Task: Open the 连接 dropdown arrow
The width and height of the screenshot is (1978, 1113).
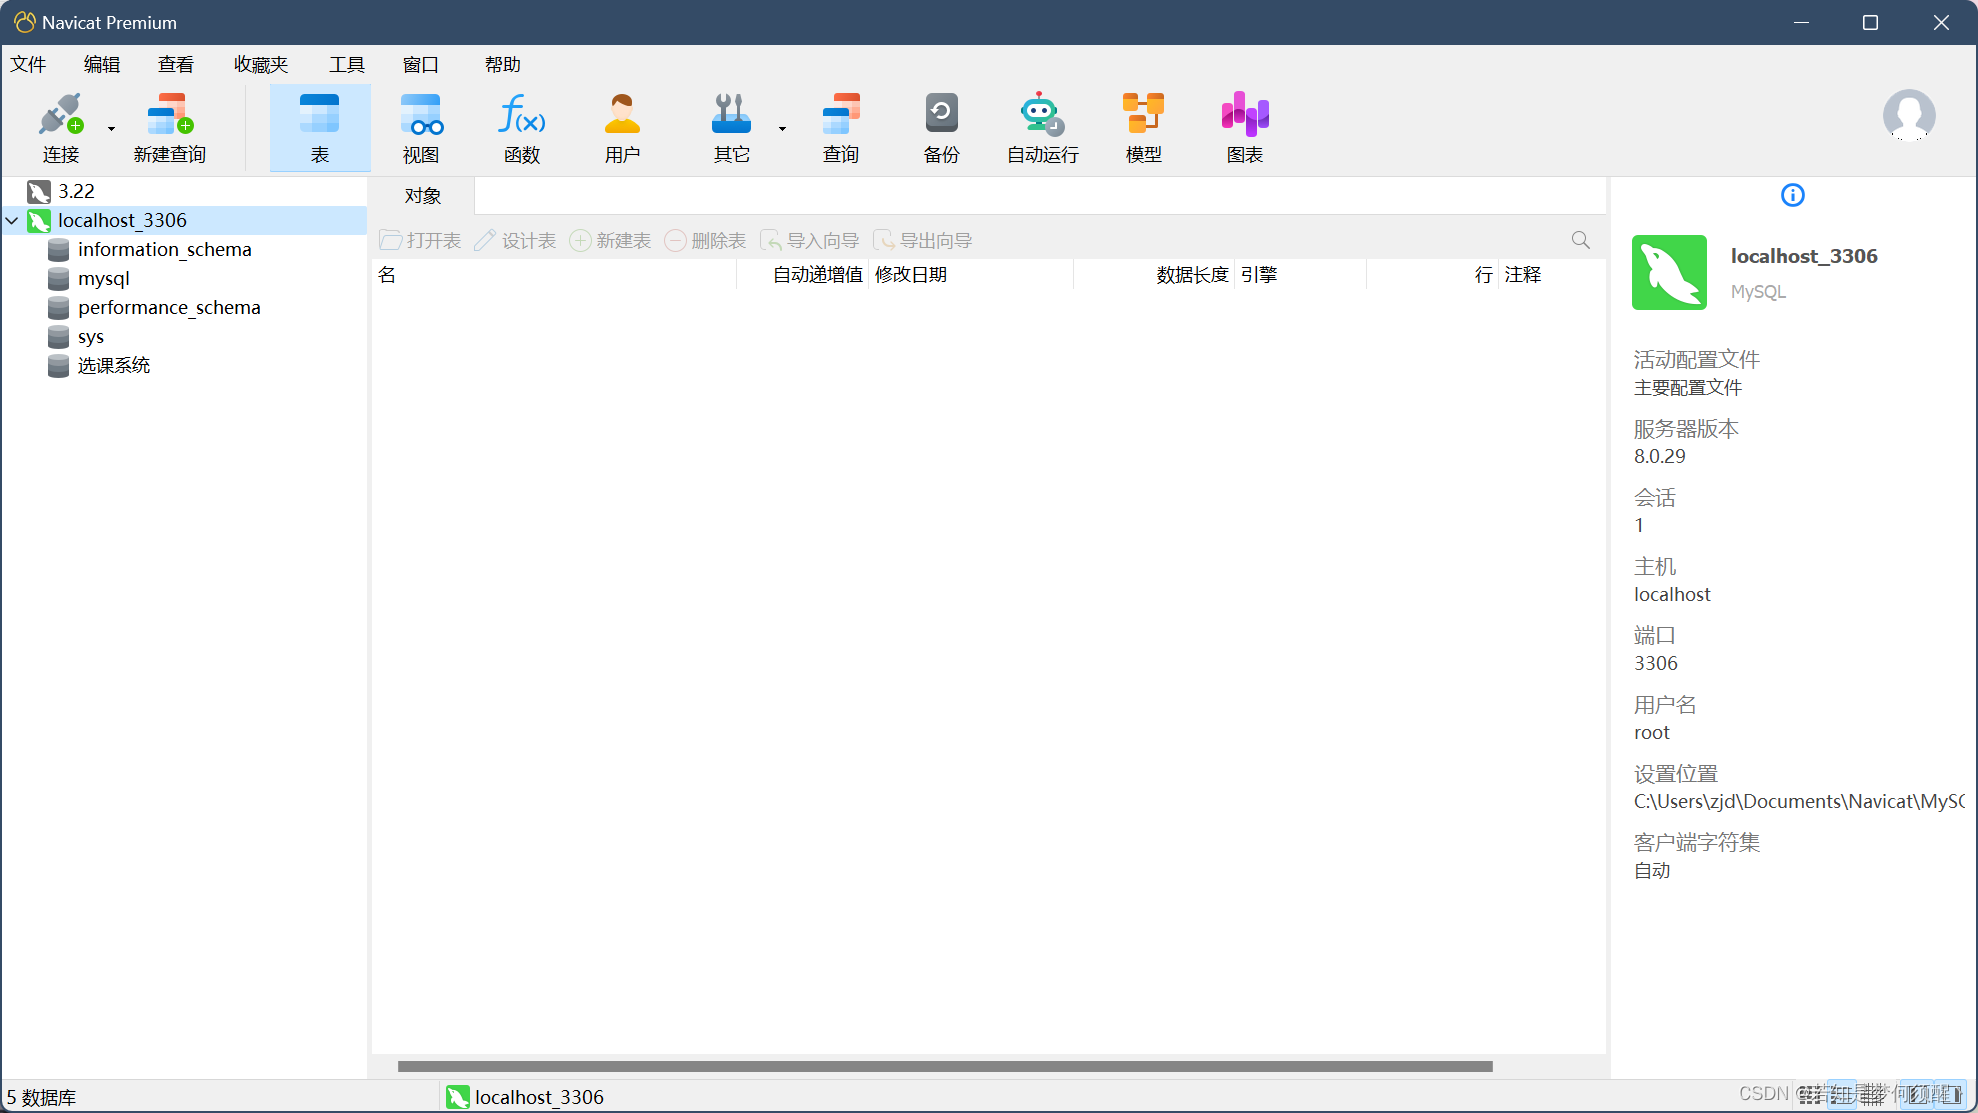Action: click(110, 128)
